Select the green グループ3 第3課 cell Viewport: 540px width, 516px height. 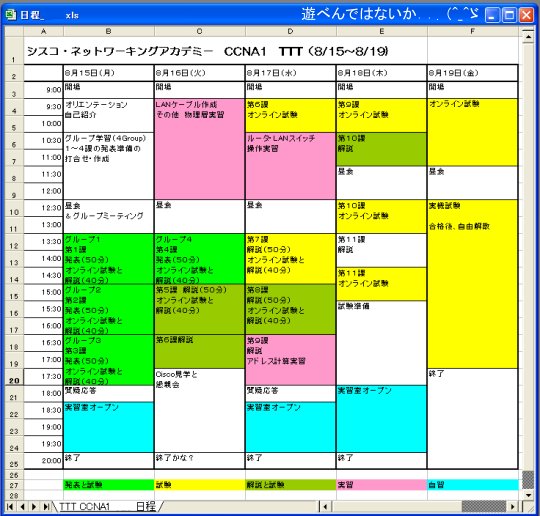tap(108, 360)
